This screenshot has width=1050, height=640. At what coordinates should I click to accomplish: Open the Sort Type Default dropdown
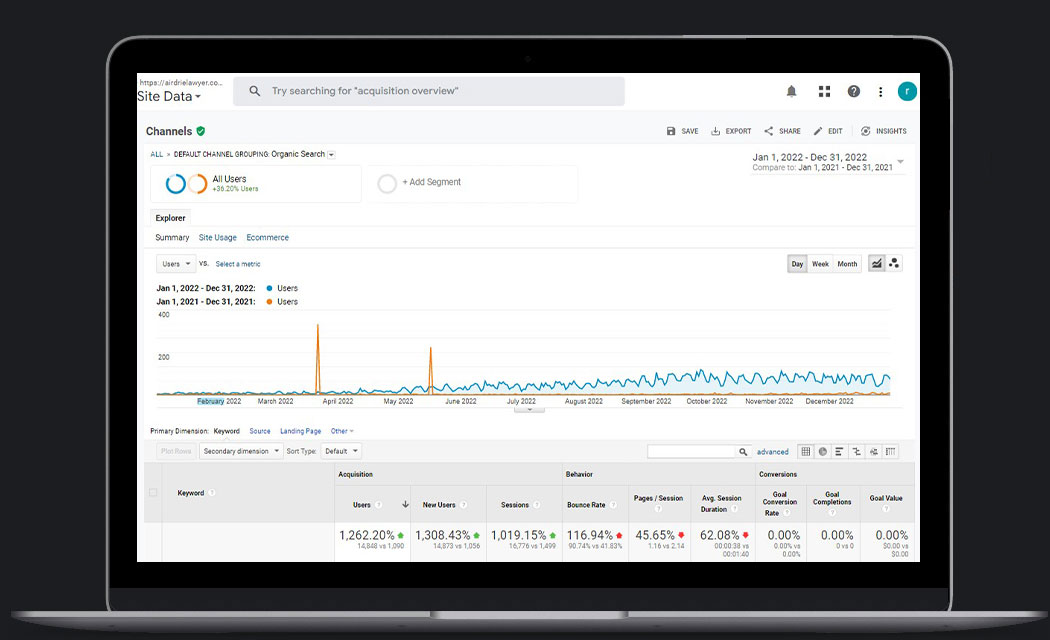341,451
